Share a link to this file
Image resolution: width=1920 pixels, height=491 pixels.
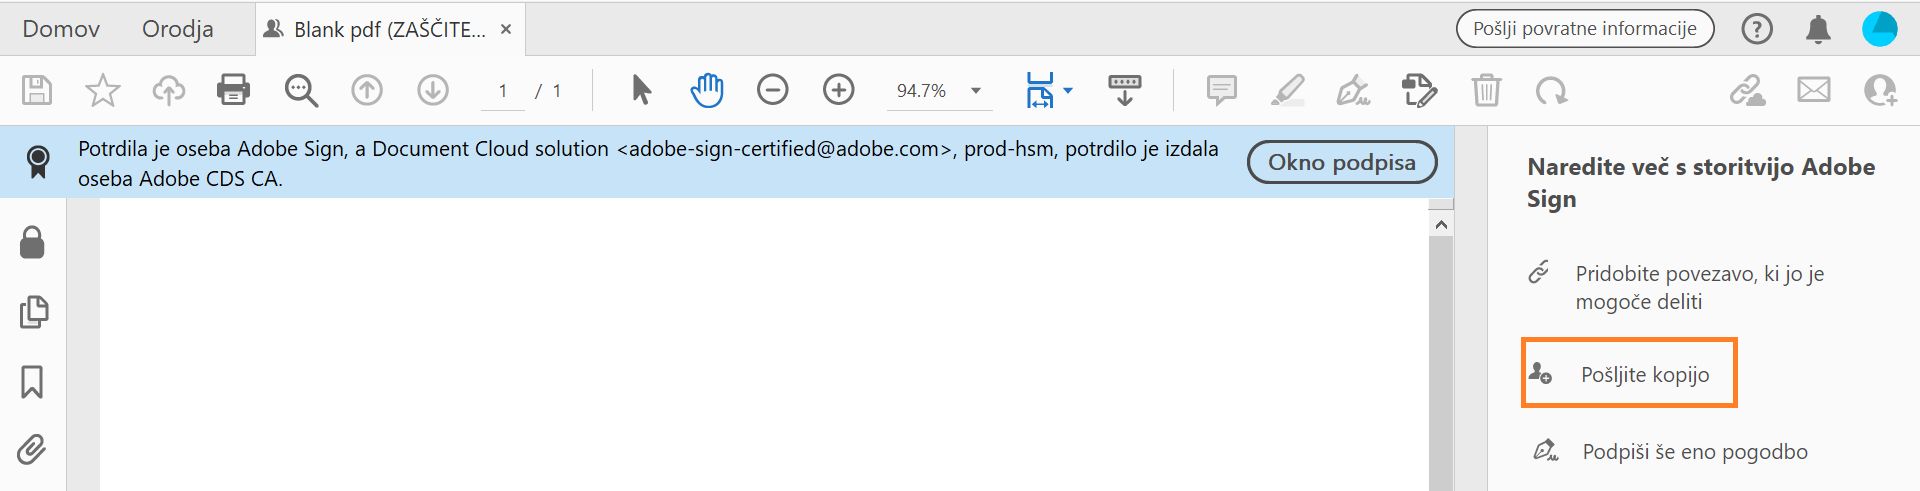(x=1747, y=91)
